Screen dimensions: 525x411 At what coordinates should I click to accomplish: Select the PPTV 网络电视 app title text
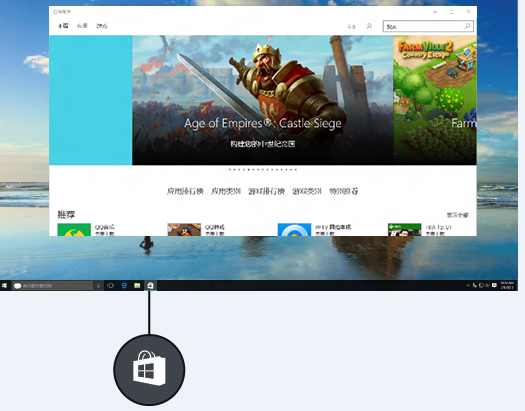333,227
